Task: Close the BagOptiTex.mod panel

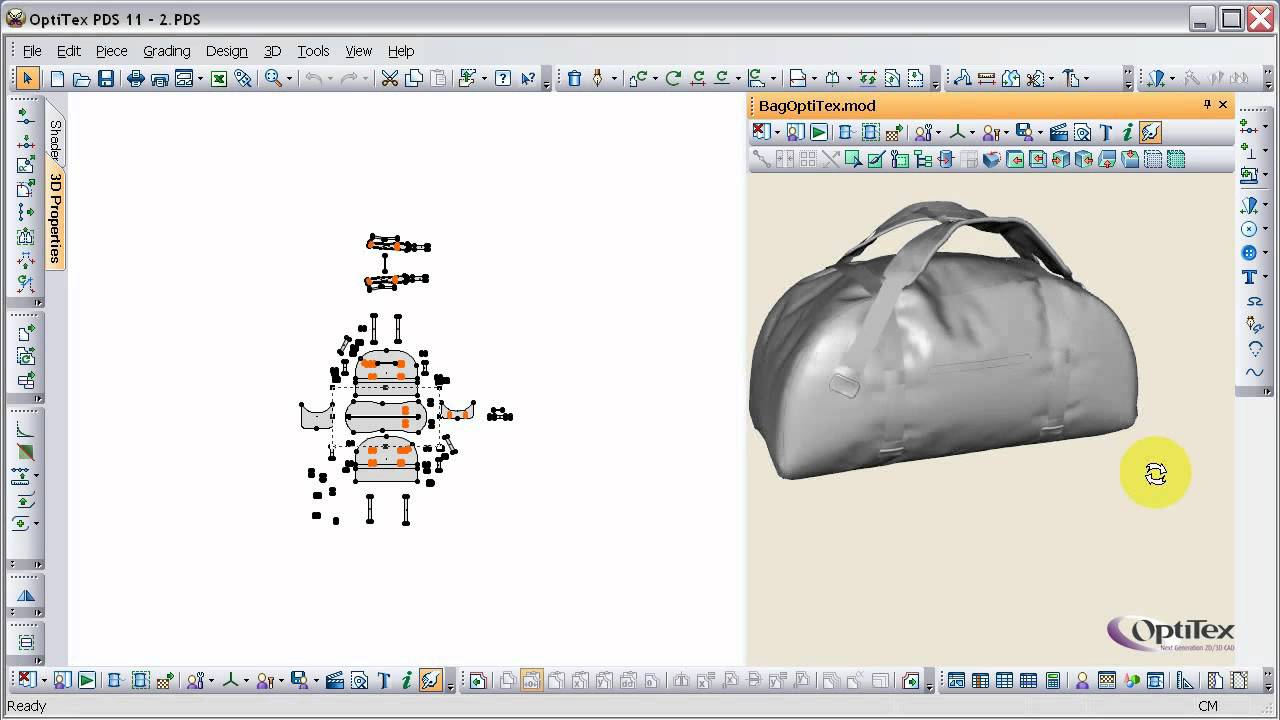Action: point(1222,104)
